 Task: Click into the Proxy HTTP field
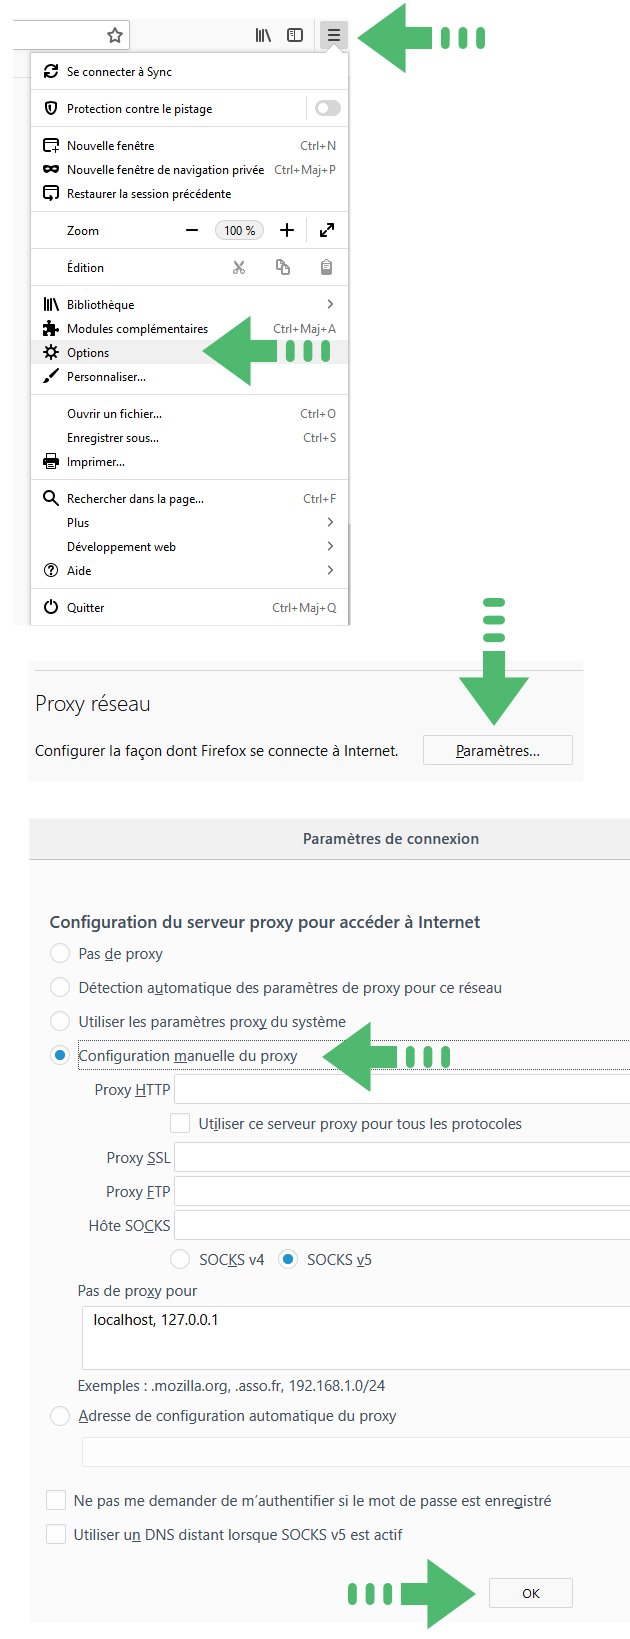[402, 1089]
